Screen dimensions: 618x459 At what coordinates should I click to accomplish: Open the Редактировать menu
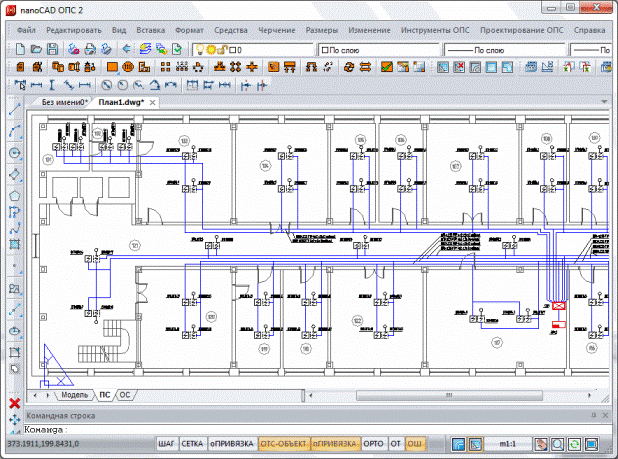tap(74, 30)
